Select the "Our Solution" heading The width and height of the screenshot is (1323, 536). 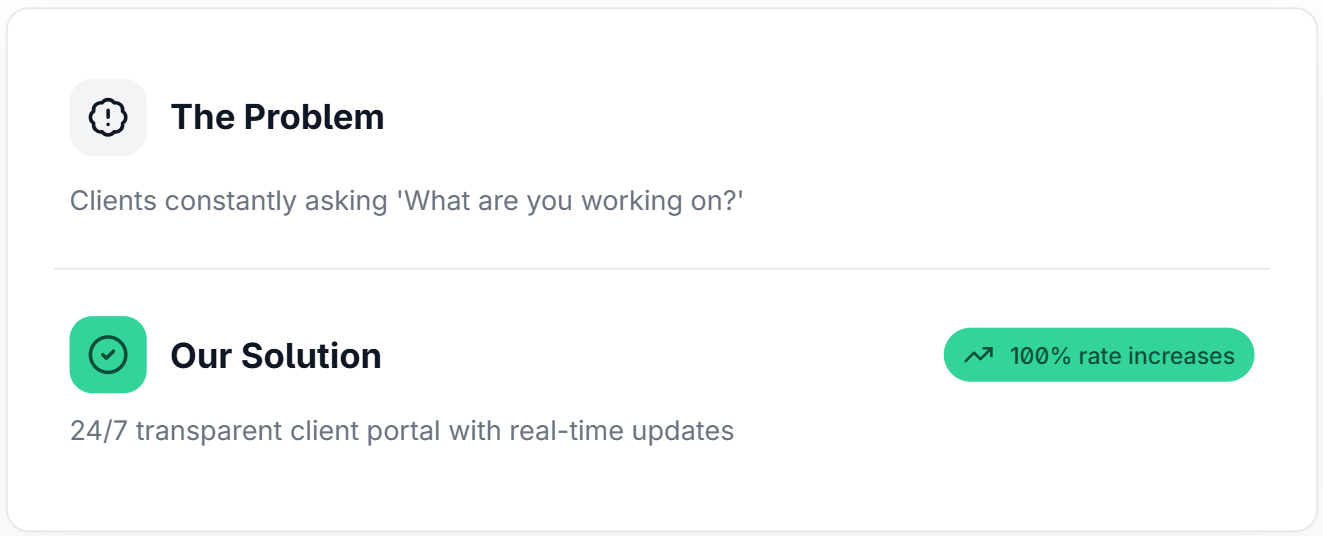click(x=276, y=356)
